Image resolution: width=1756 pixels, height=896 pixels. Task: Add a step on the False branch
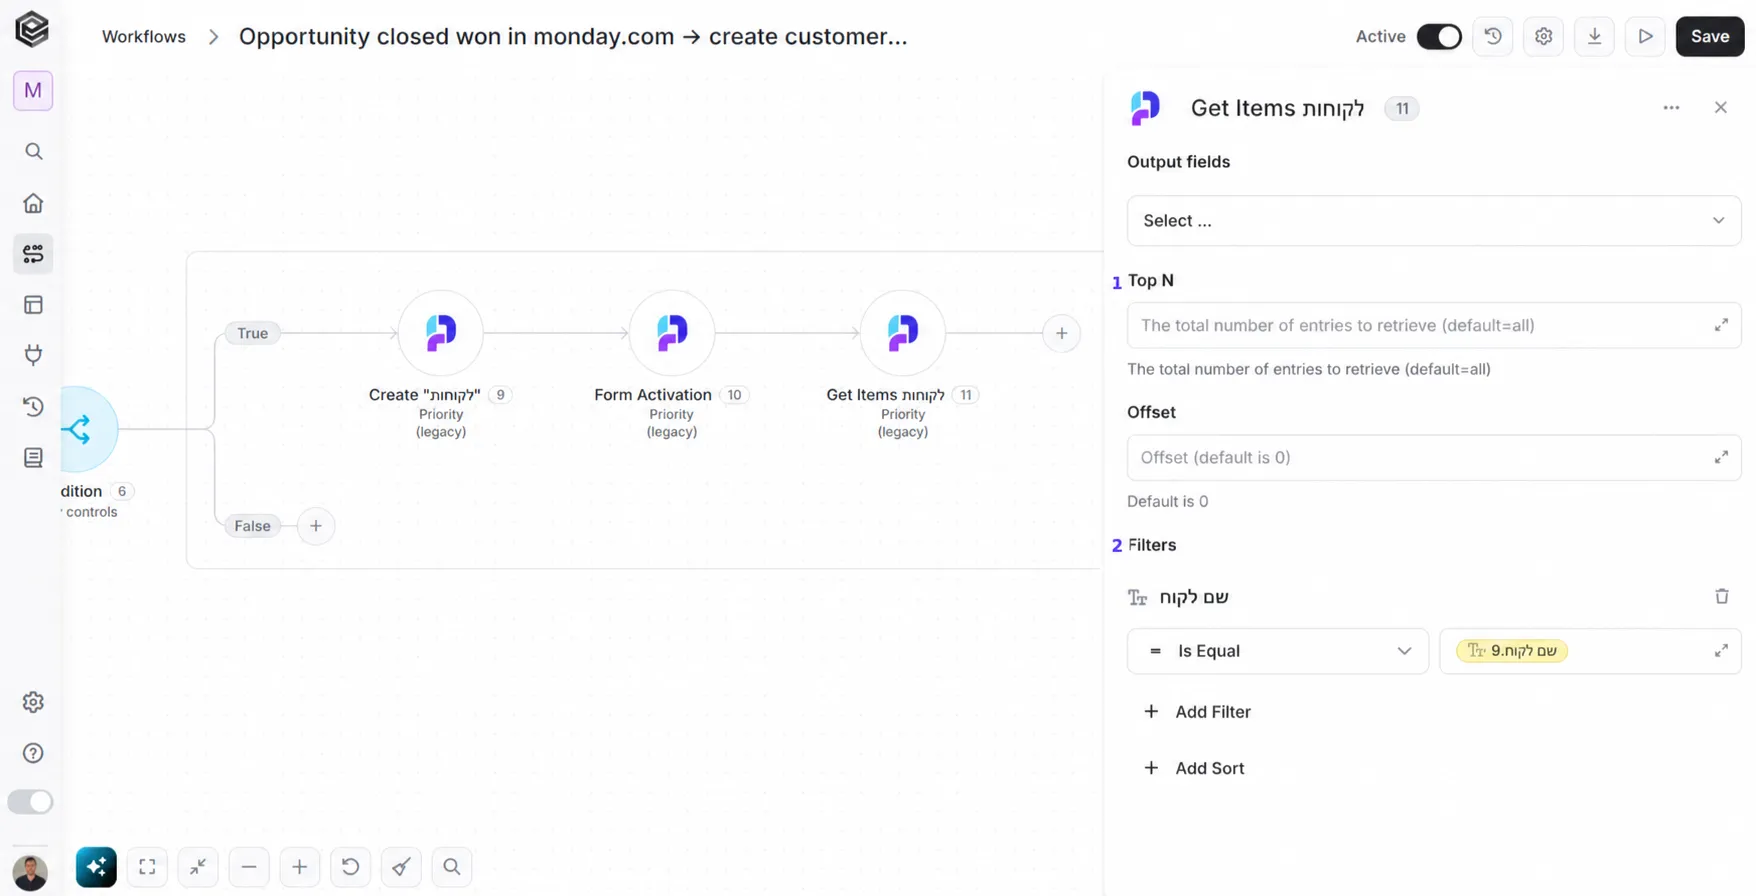point(316,526)
